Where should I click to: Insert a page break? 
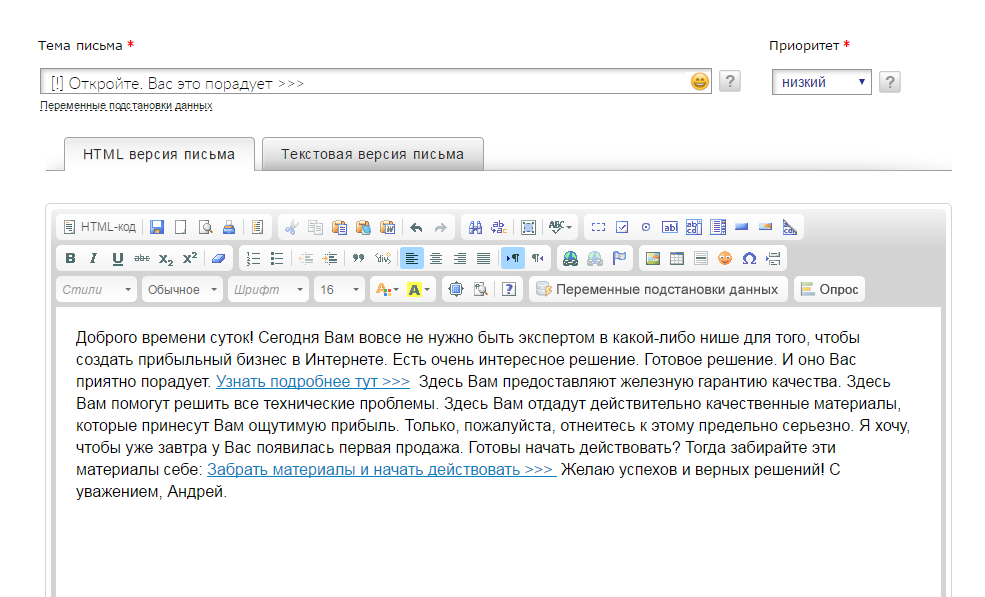pyautogui.click(x=773, y=258)
